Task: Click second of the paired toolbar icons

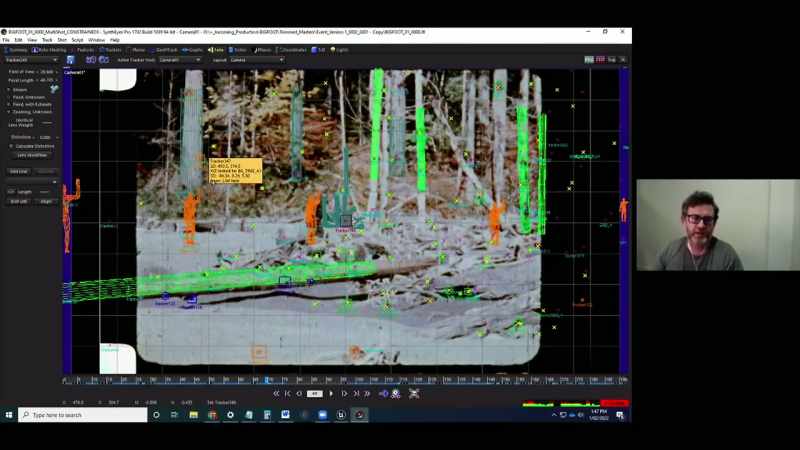Action: coord(104,60)
